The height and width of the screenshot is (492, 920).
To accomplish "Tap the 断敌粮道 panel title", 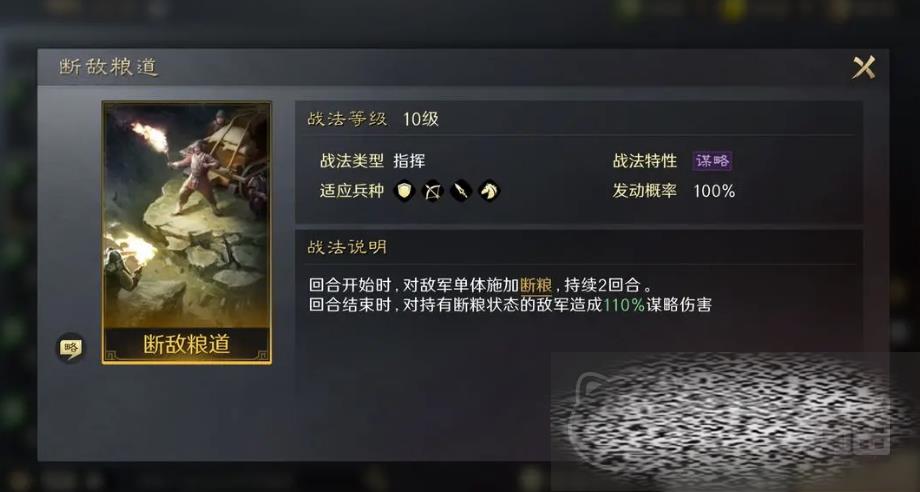I will coord(109,67).
